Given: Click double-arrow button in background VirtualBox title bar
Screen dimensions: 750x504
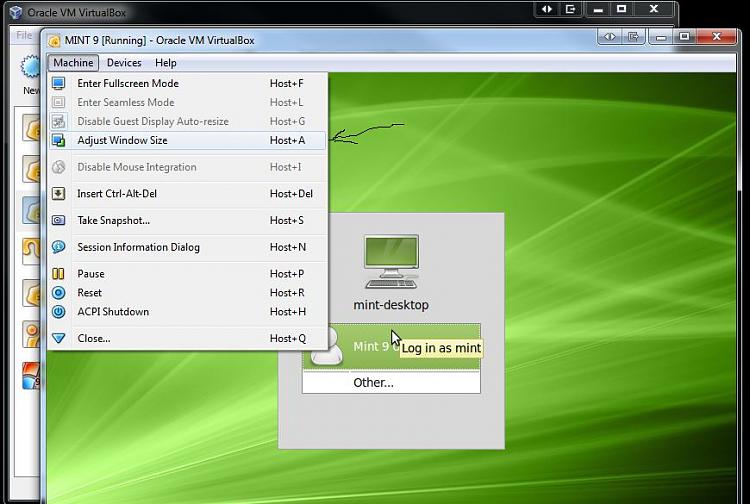Looking at the screenshot, I should pyautogui.click(x=547, y=9).
